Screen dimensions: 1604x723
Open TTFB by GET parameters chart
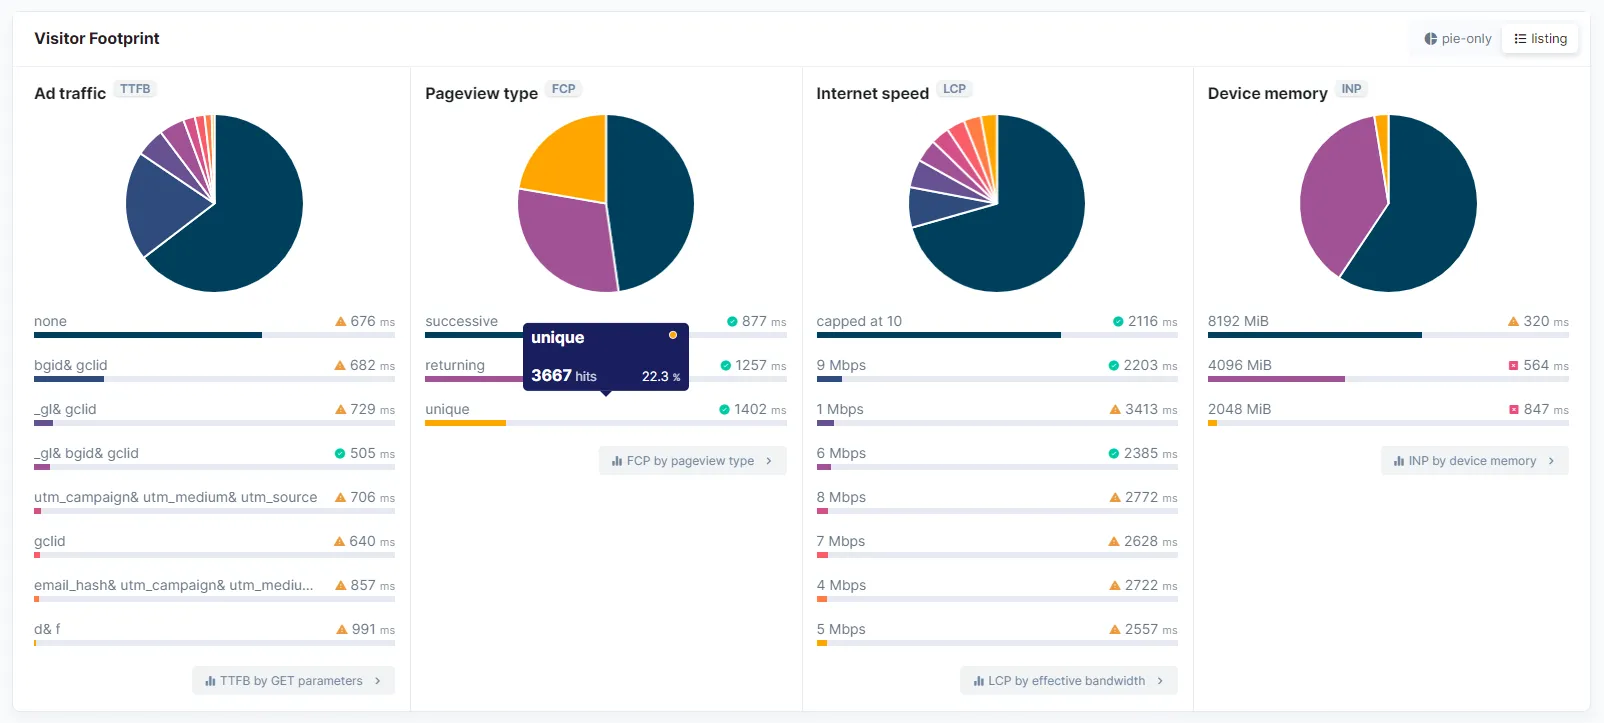point(292,681)
